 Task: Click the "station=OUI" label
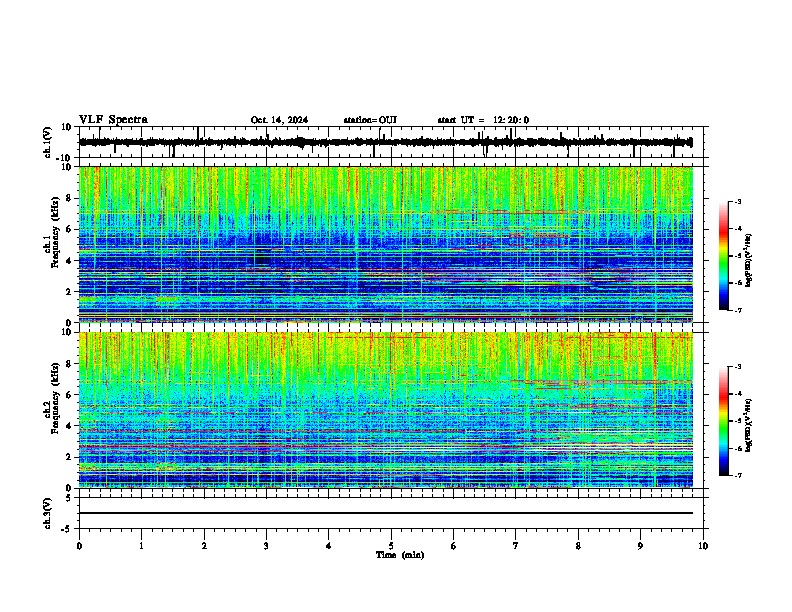[370, 120]
